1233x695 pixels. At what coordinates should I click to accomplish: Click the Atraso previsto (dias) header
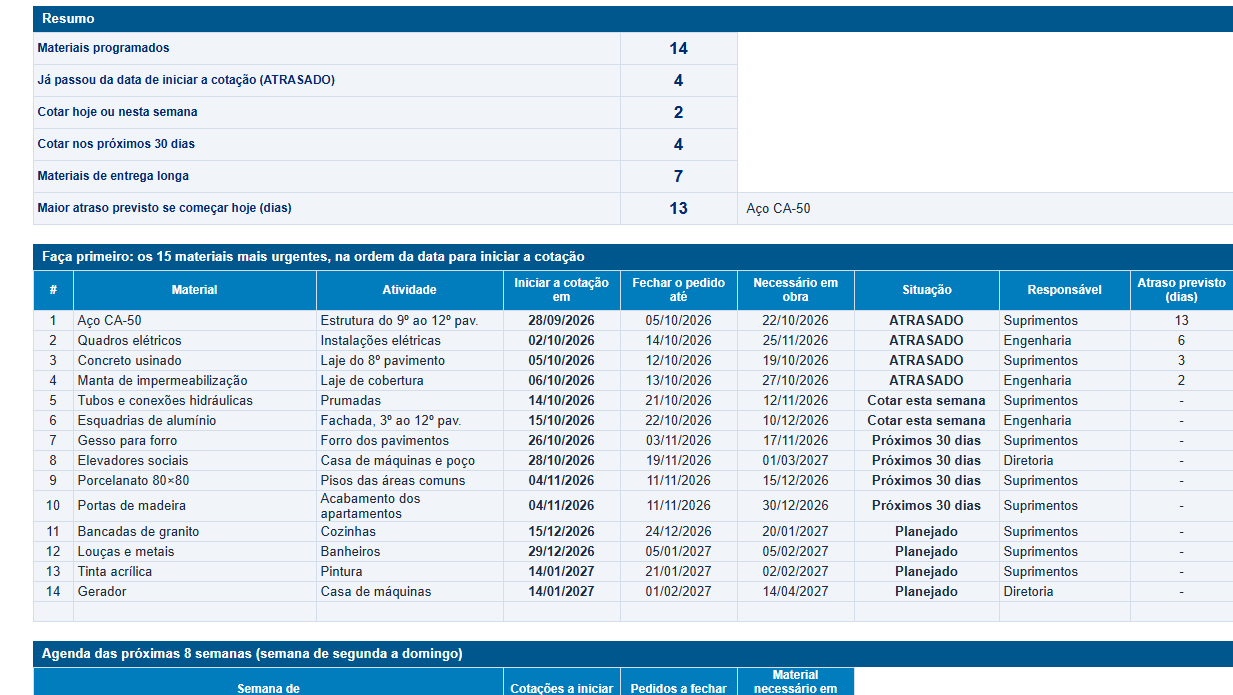[1181, 290]
